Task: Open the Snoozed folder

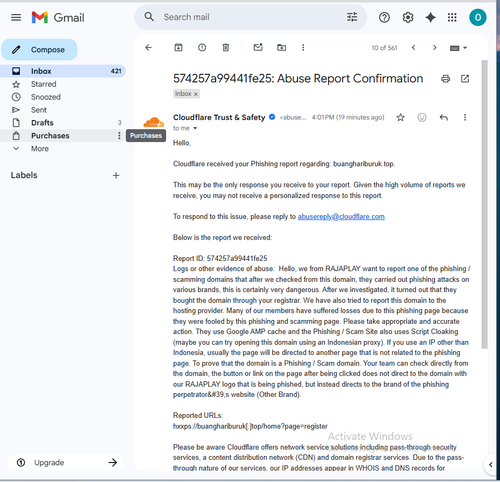Action: click(x=63, y=97)
